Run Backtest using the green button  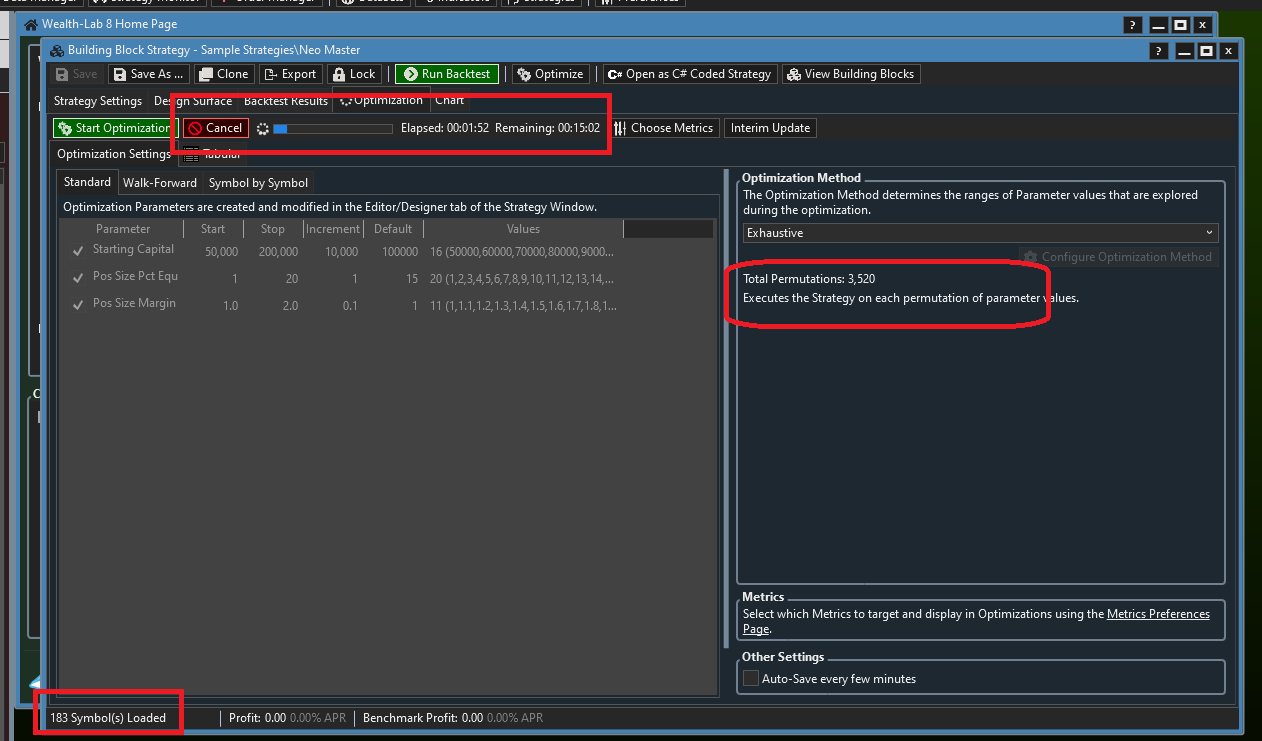446,74
